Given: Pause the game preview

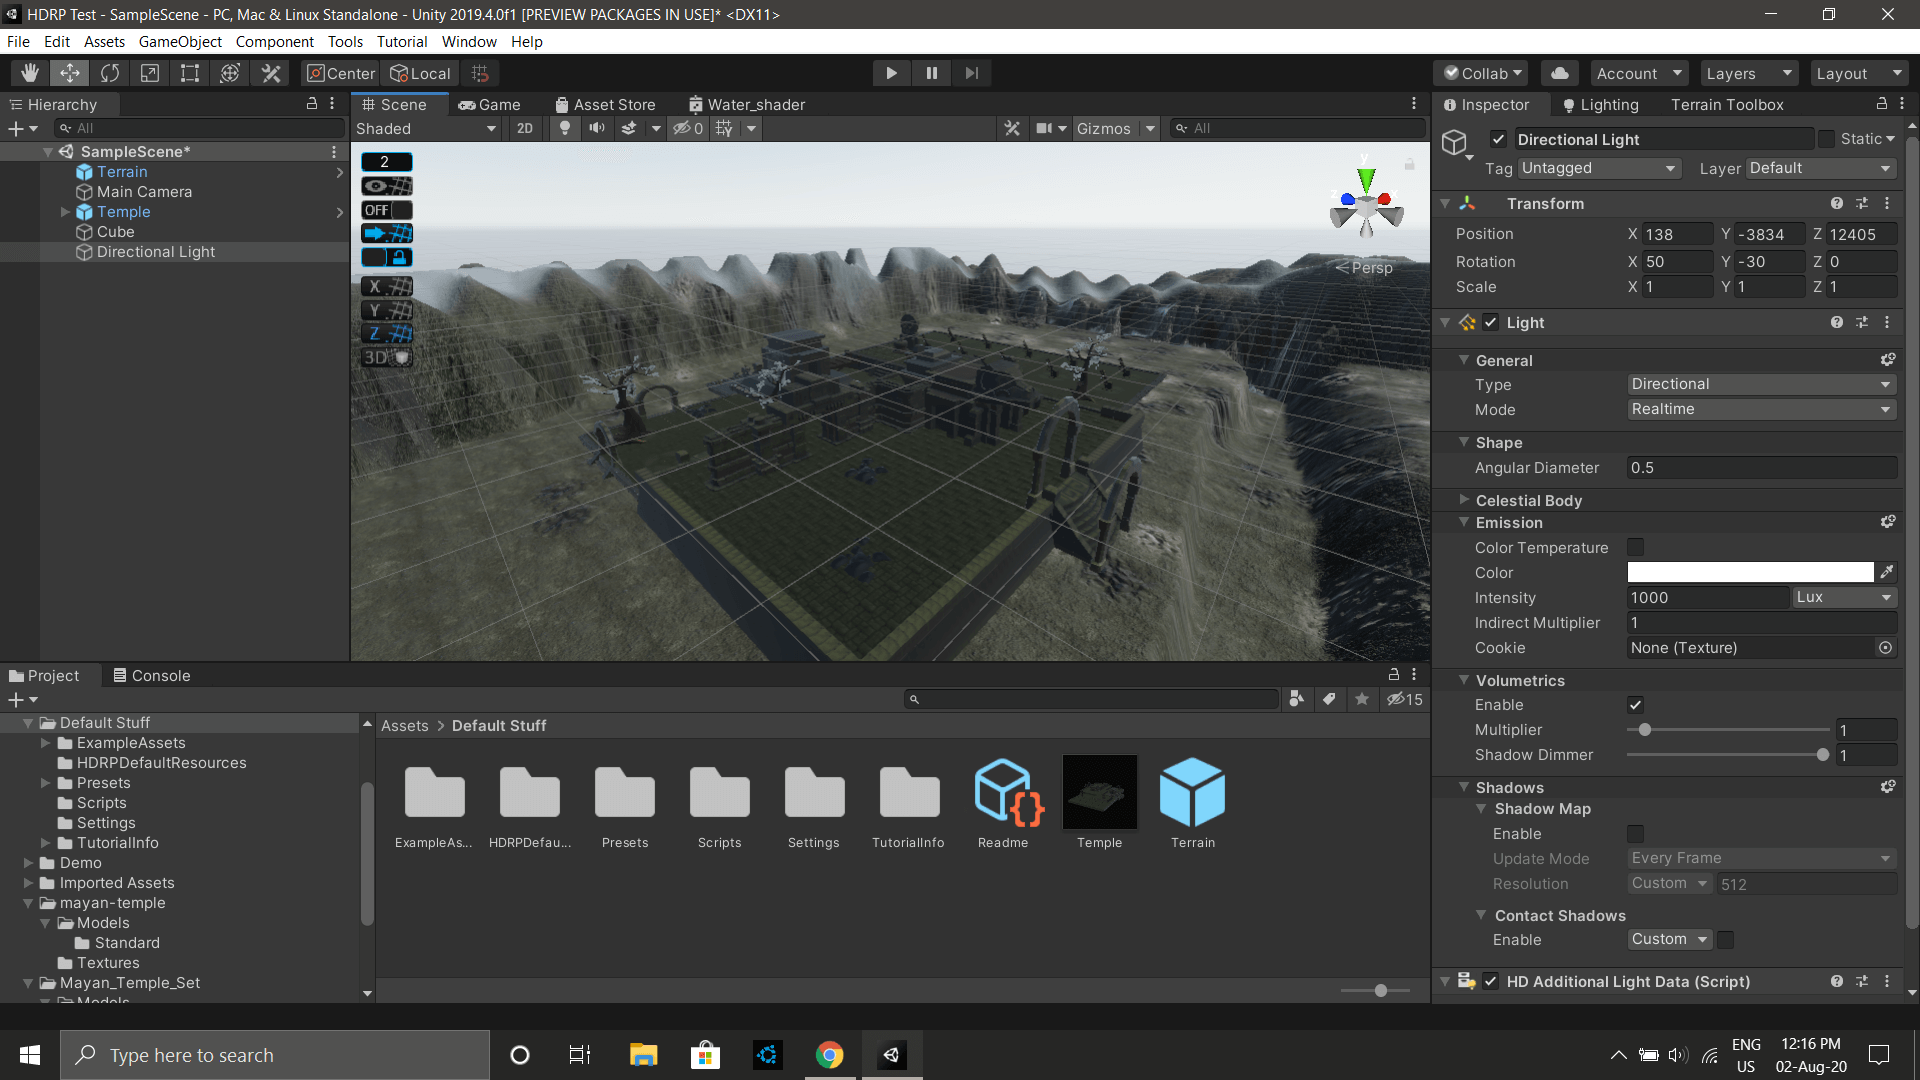Looking at the screenshot, I should click(x=931, y=73).
